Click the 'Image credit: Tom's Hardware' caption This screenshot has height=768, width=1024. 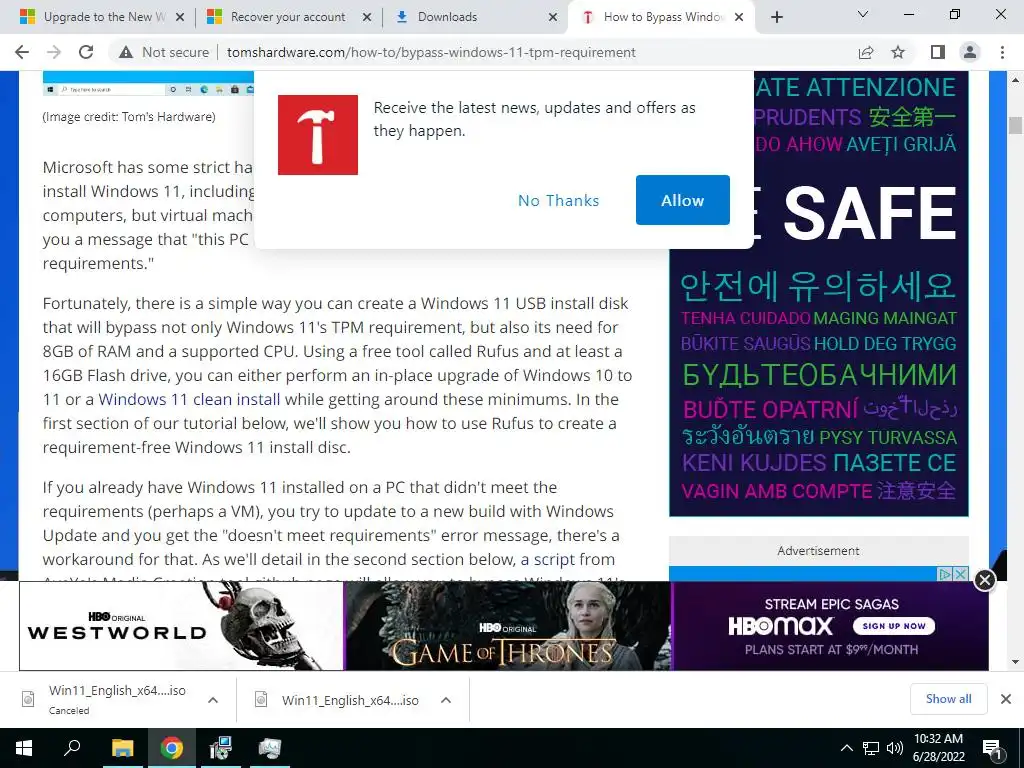click(x=129, y=116)
